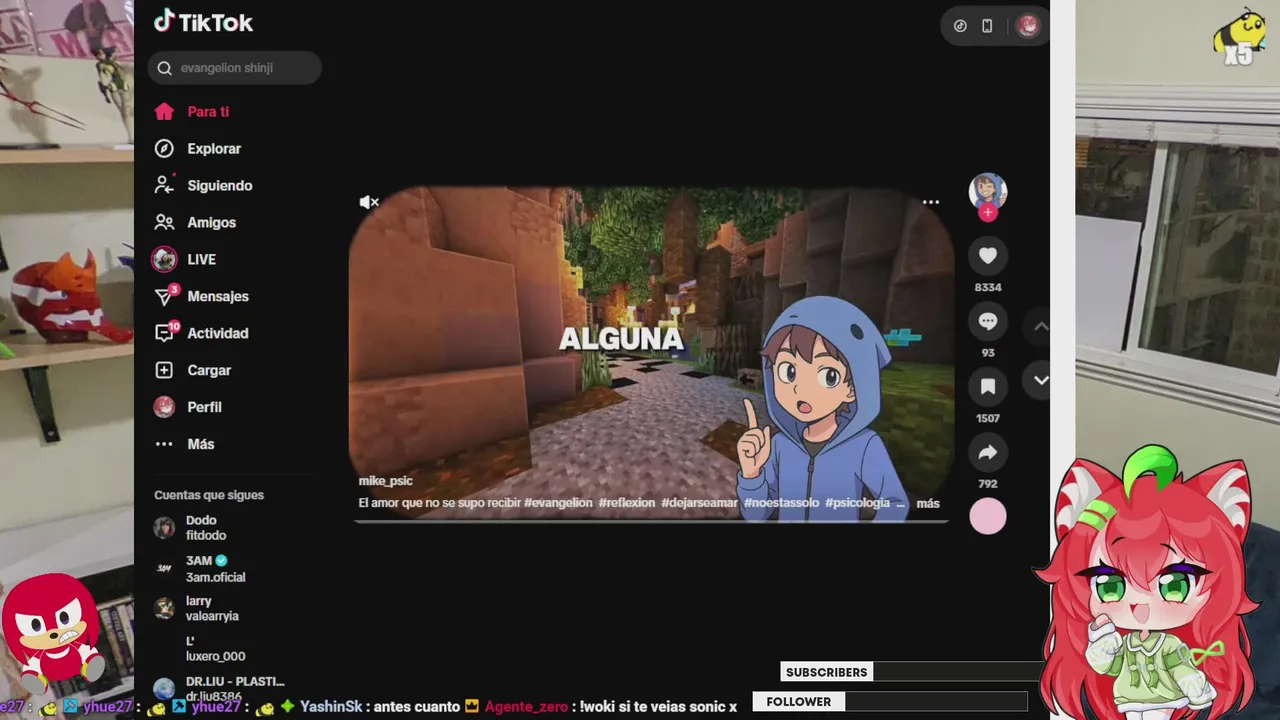Open followed account DR.LIU - PLASTI...

[230, 688]
